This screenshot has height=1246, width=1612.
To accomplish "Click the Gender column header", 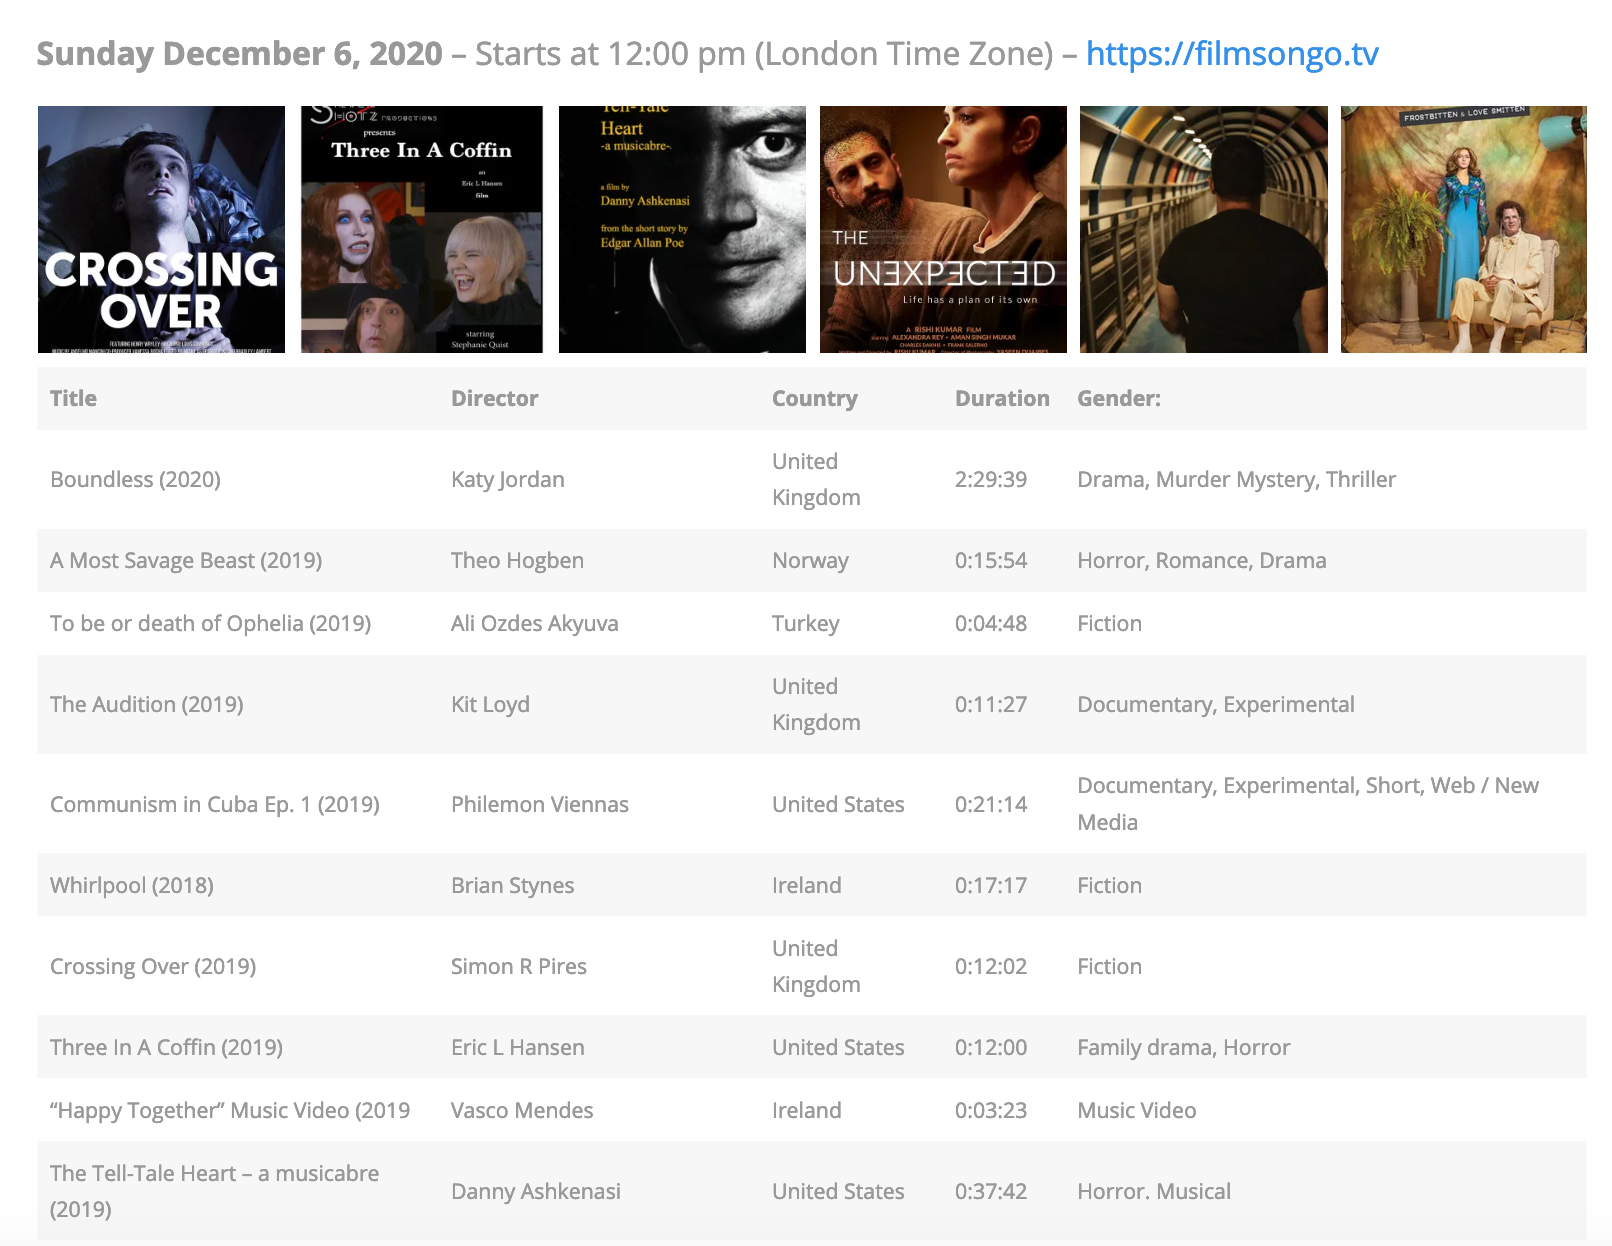I will coord(1118,398).
